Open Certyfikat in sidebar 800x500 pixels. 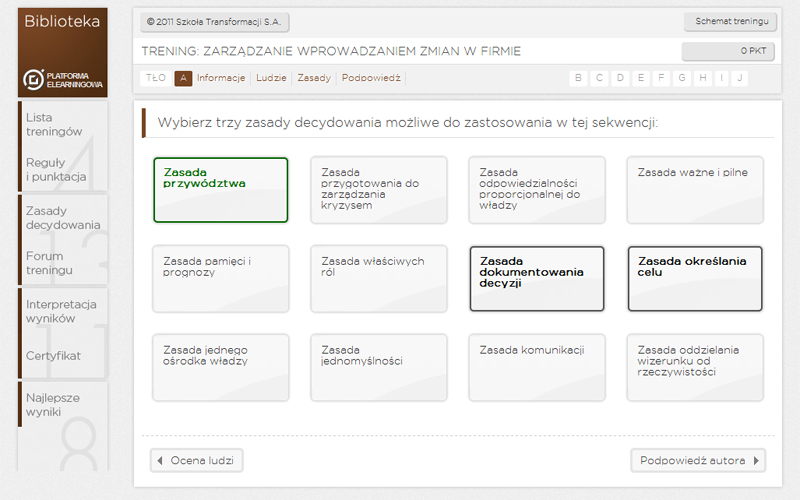click(53, 356)
